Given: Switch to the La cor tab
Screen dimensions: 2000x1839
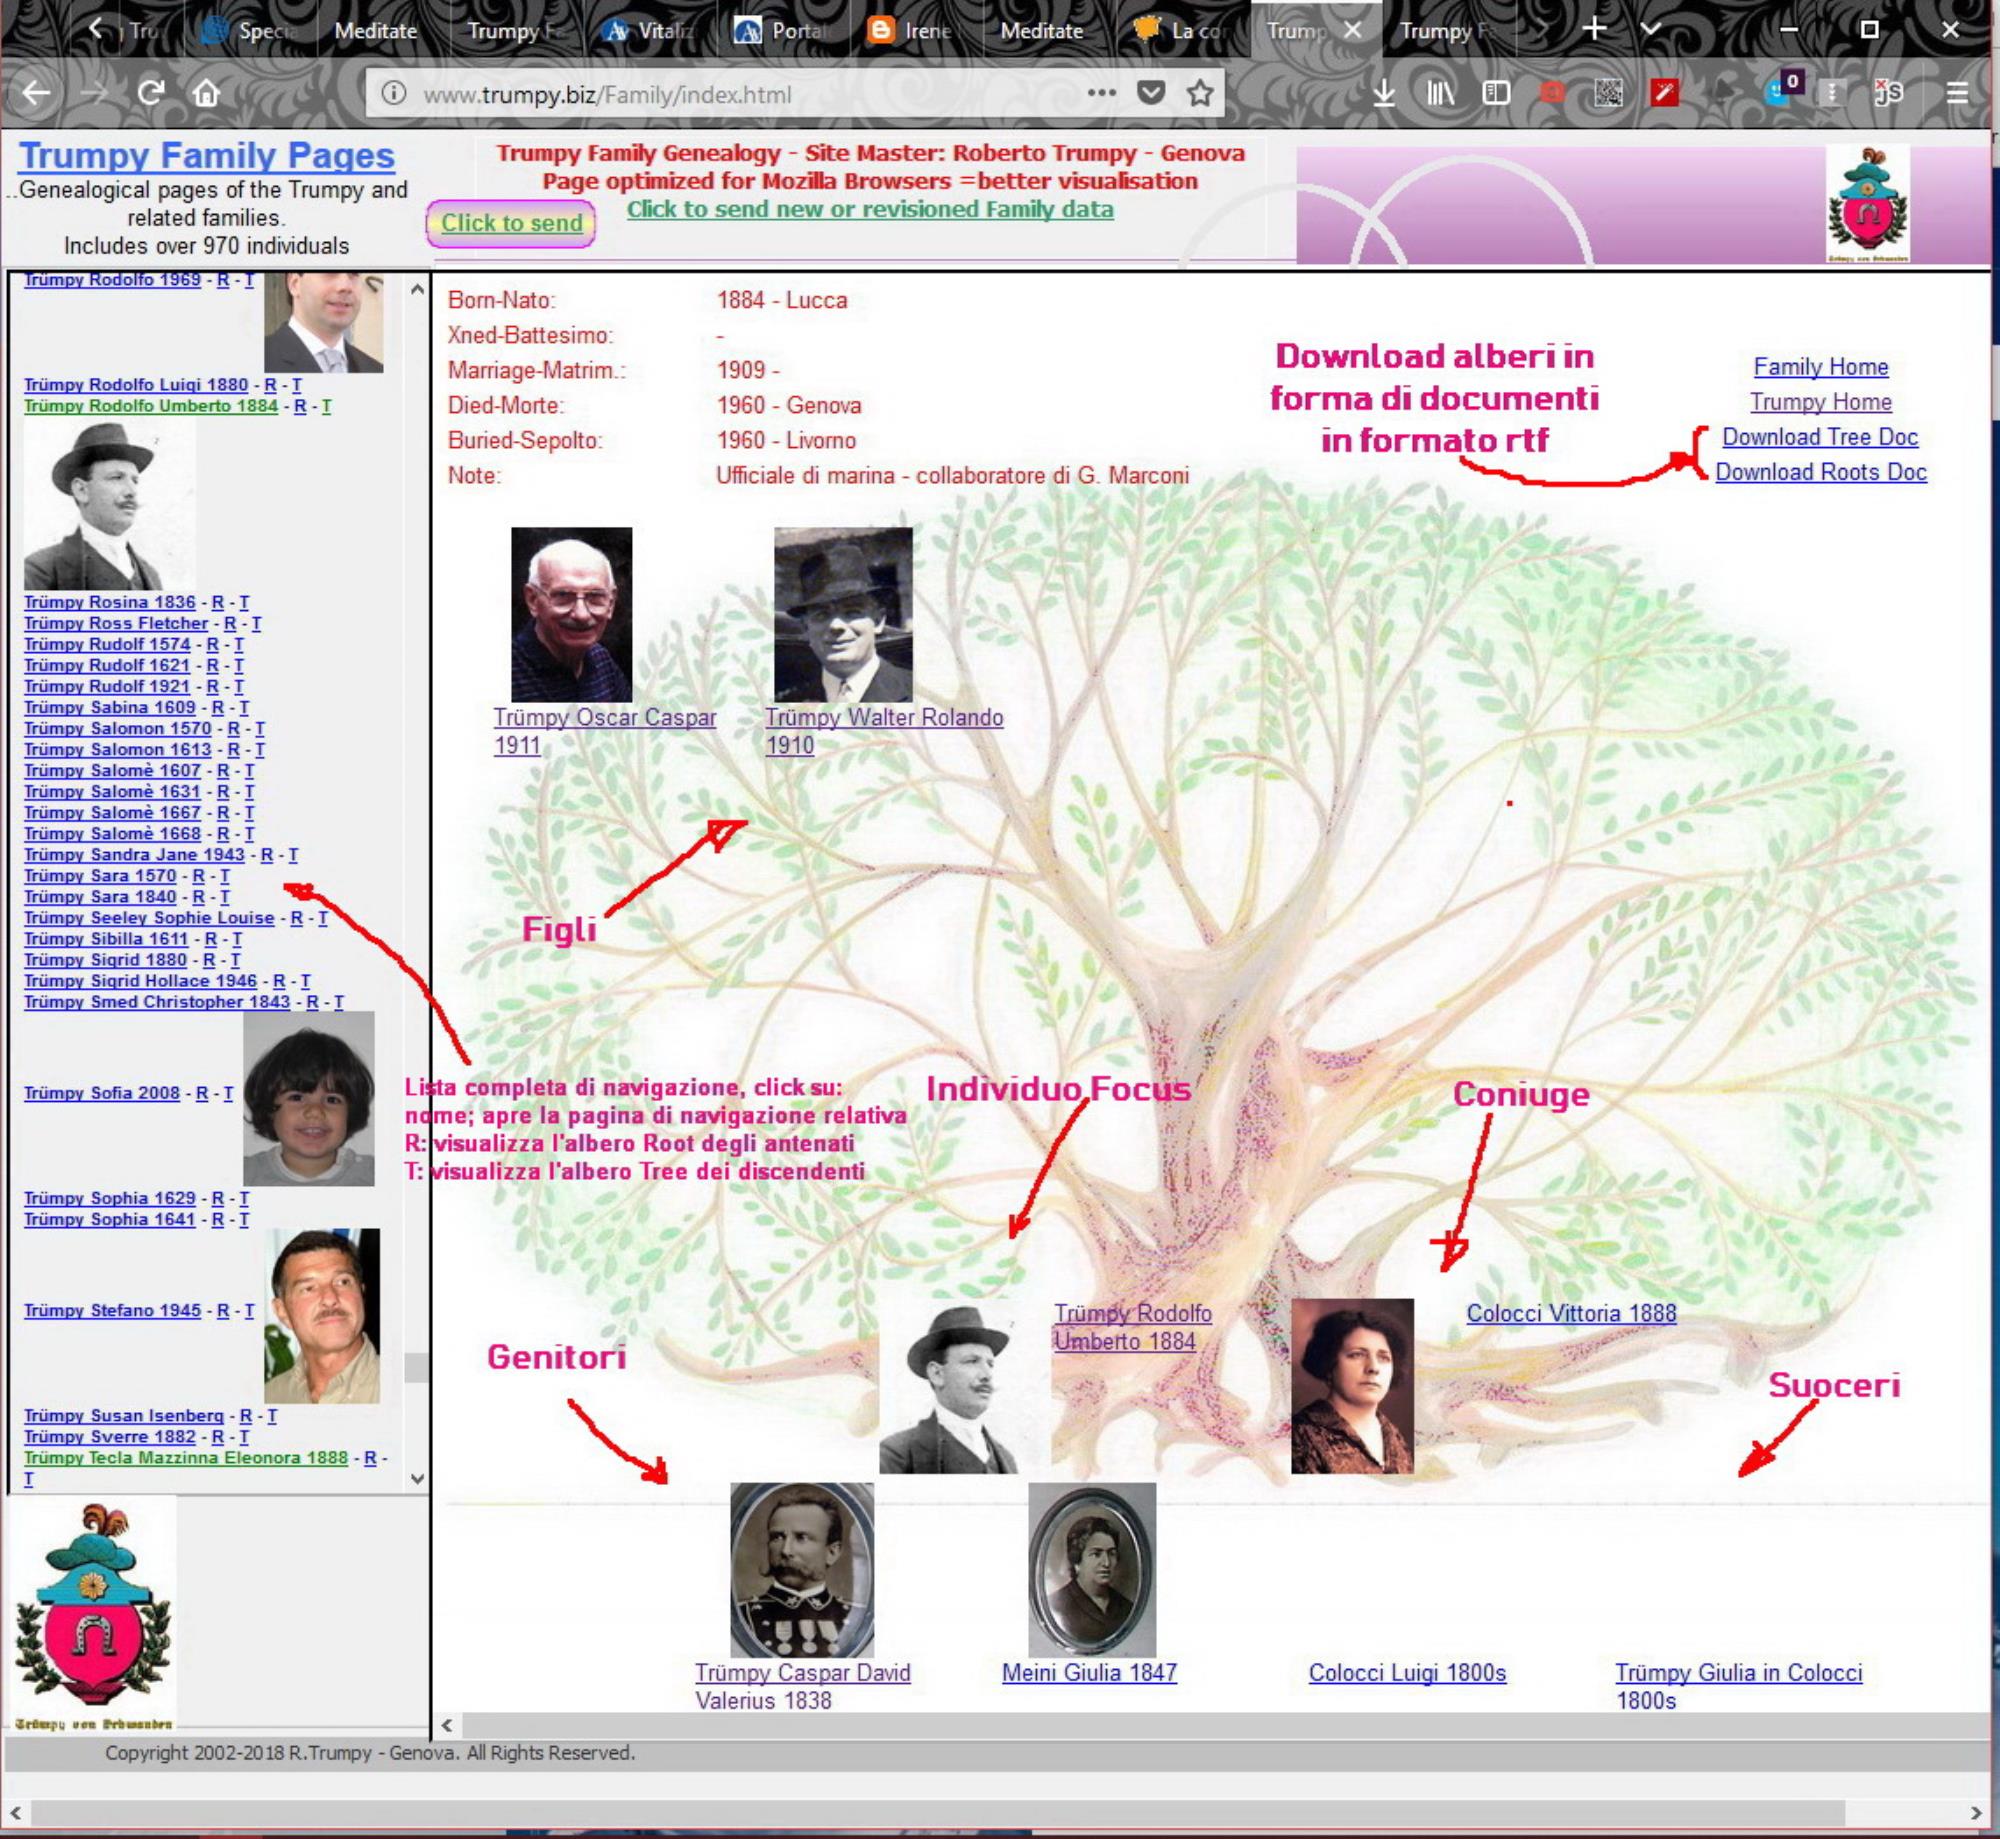Looking at the screenshot, I should click(x=1183, y=30).
